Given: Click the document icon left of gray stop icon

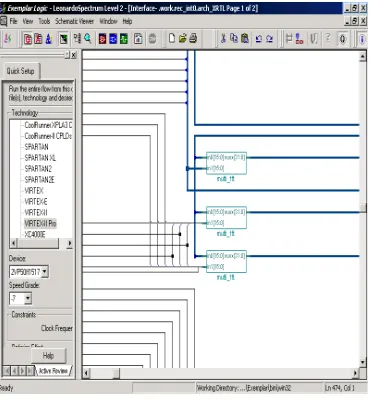Looking at the screenshot, I should pos(138,39).
